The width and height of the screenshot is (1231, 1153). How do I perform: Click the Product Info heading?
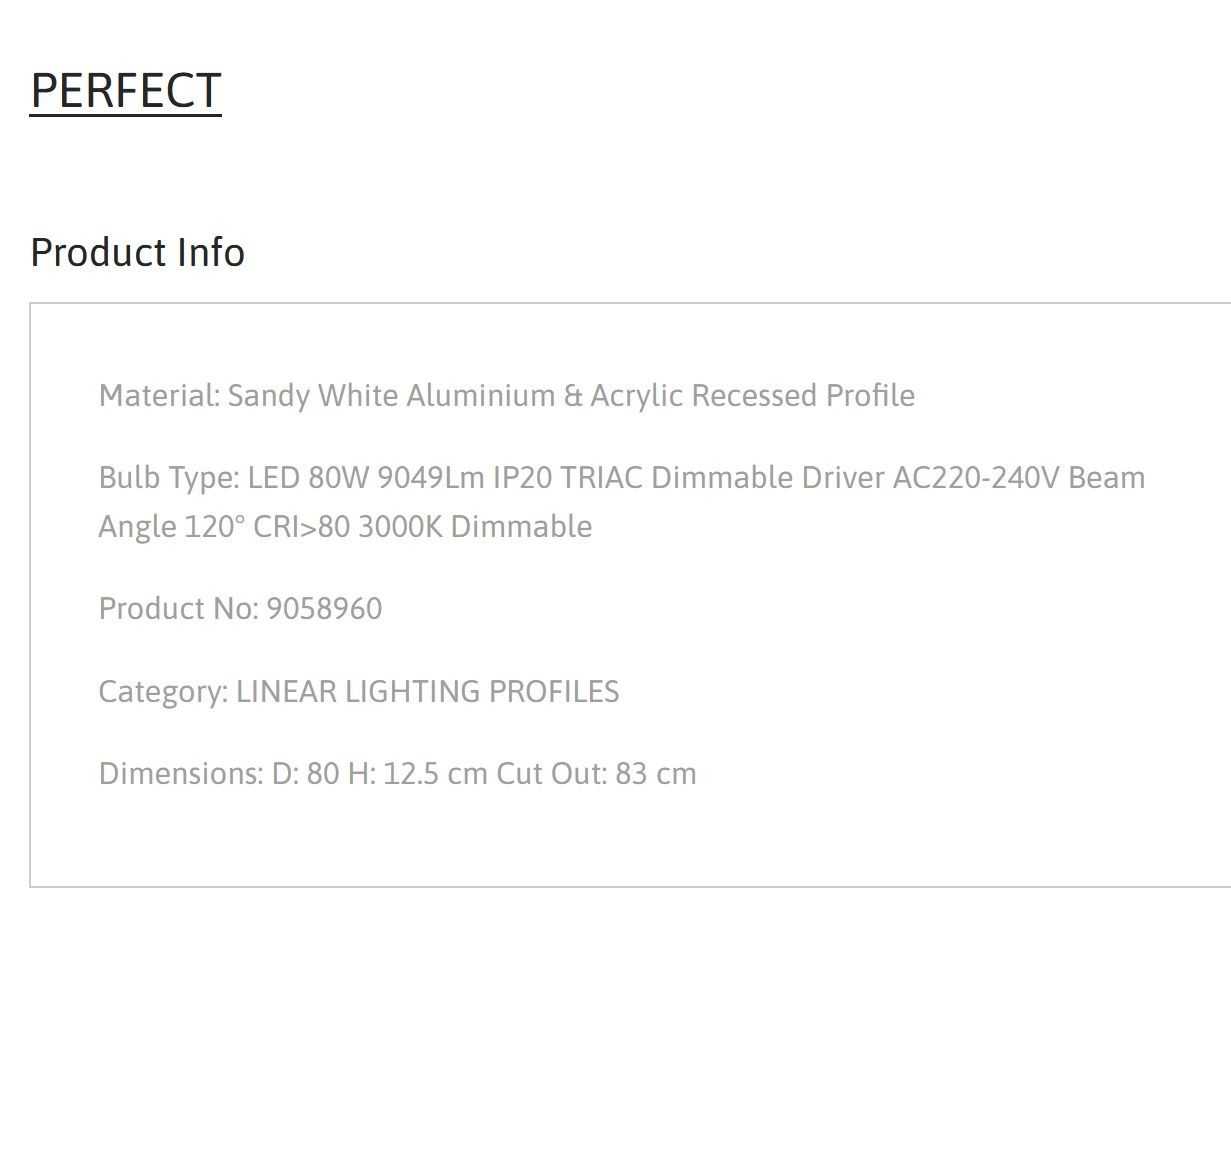(138, 252)
